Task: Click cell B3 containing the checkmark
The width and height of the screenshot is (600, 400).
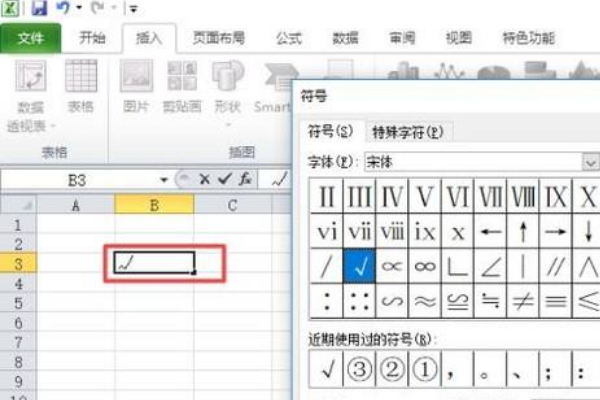Action: click(x=154, y=263)
